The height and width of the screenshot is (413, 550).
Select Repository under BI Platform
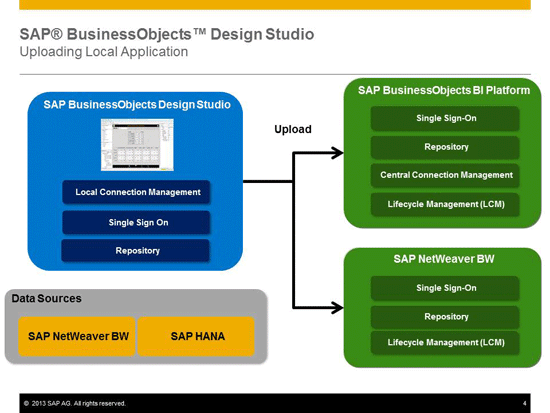click(445, 147)
